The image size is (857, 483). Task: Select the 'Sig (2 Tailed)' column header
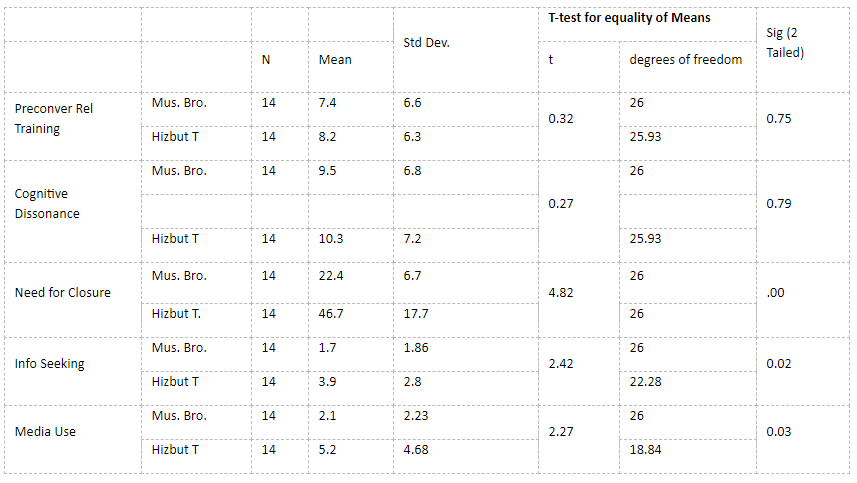(x=785, y=43)
